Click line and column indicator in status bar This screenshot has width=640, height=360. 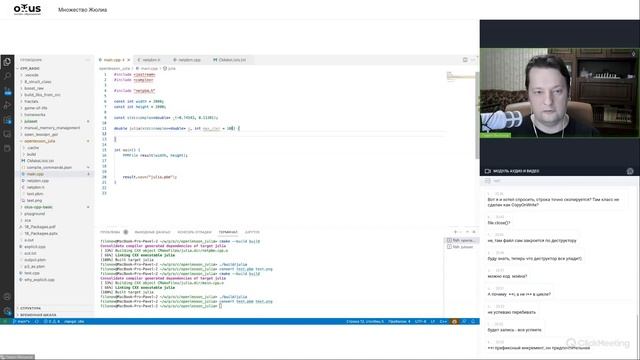pyautogui.click(x=365, y=322)
